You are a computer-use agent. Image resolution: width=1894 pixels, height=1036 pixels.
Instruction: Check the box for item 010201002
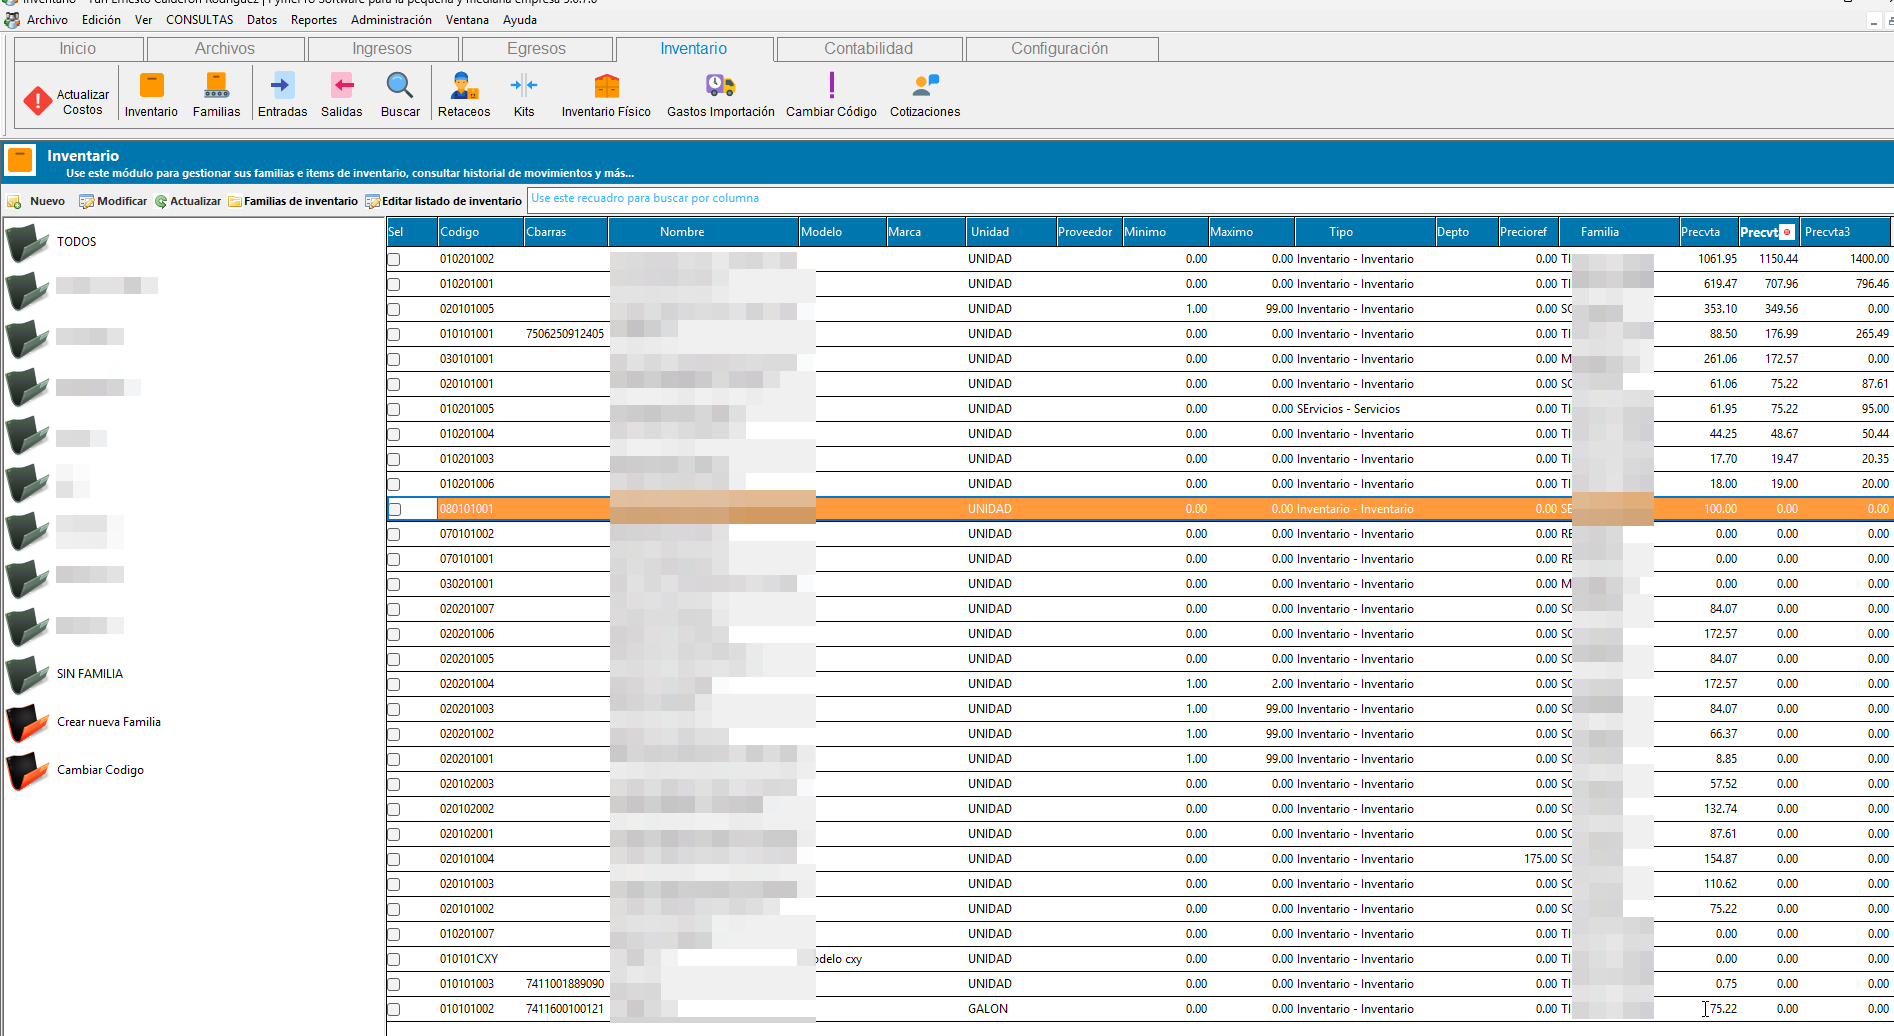pos(394,260)
